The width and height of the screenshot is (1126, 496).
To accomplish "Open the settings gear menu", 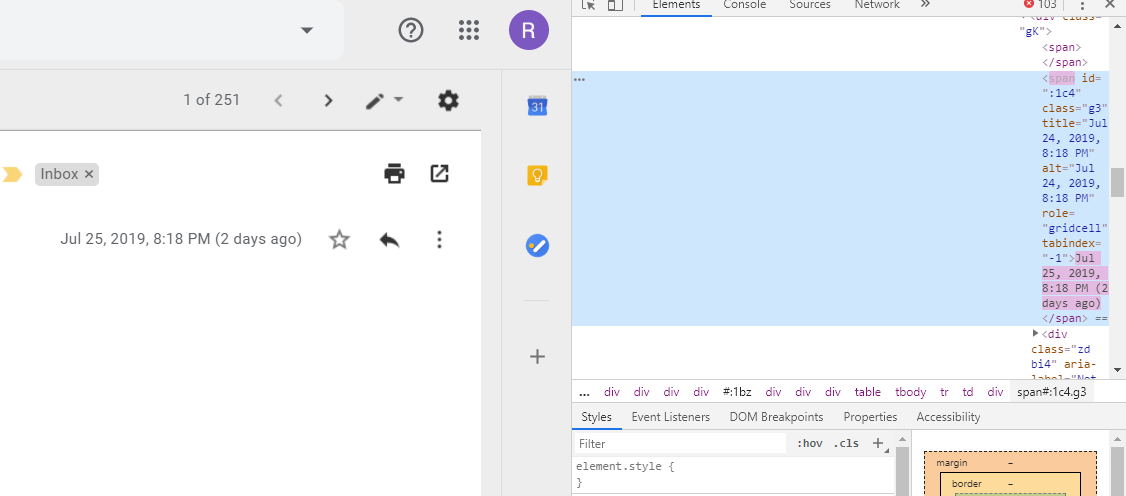I will [448, 100].
